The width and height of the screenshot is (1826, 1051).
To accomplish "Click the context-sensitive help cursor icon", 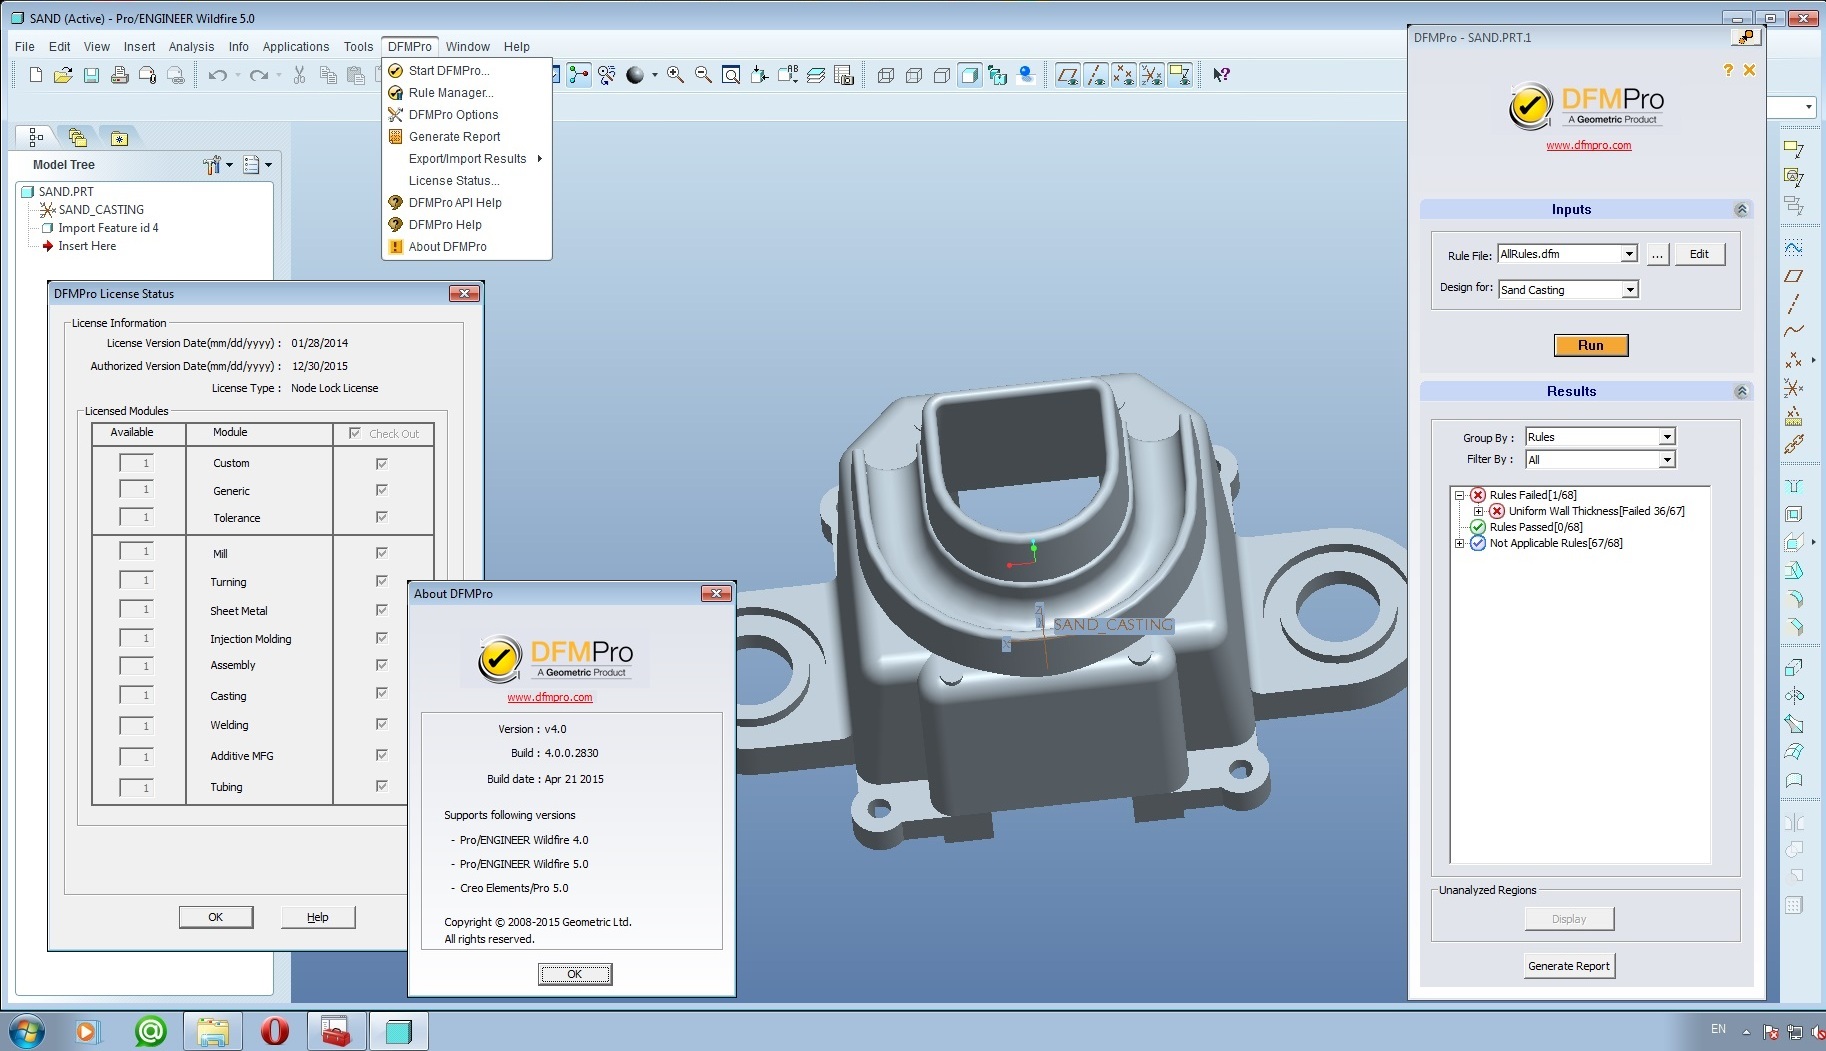I will [1221, 75].
